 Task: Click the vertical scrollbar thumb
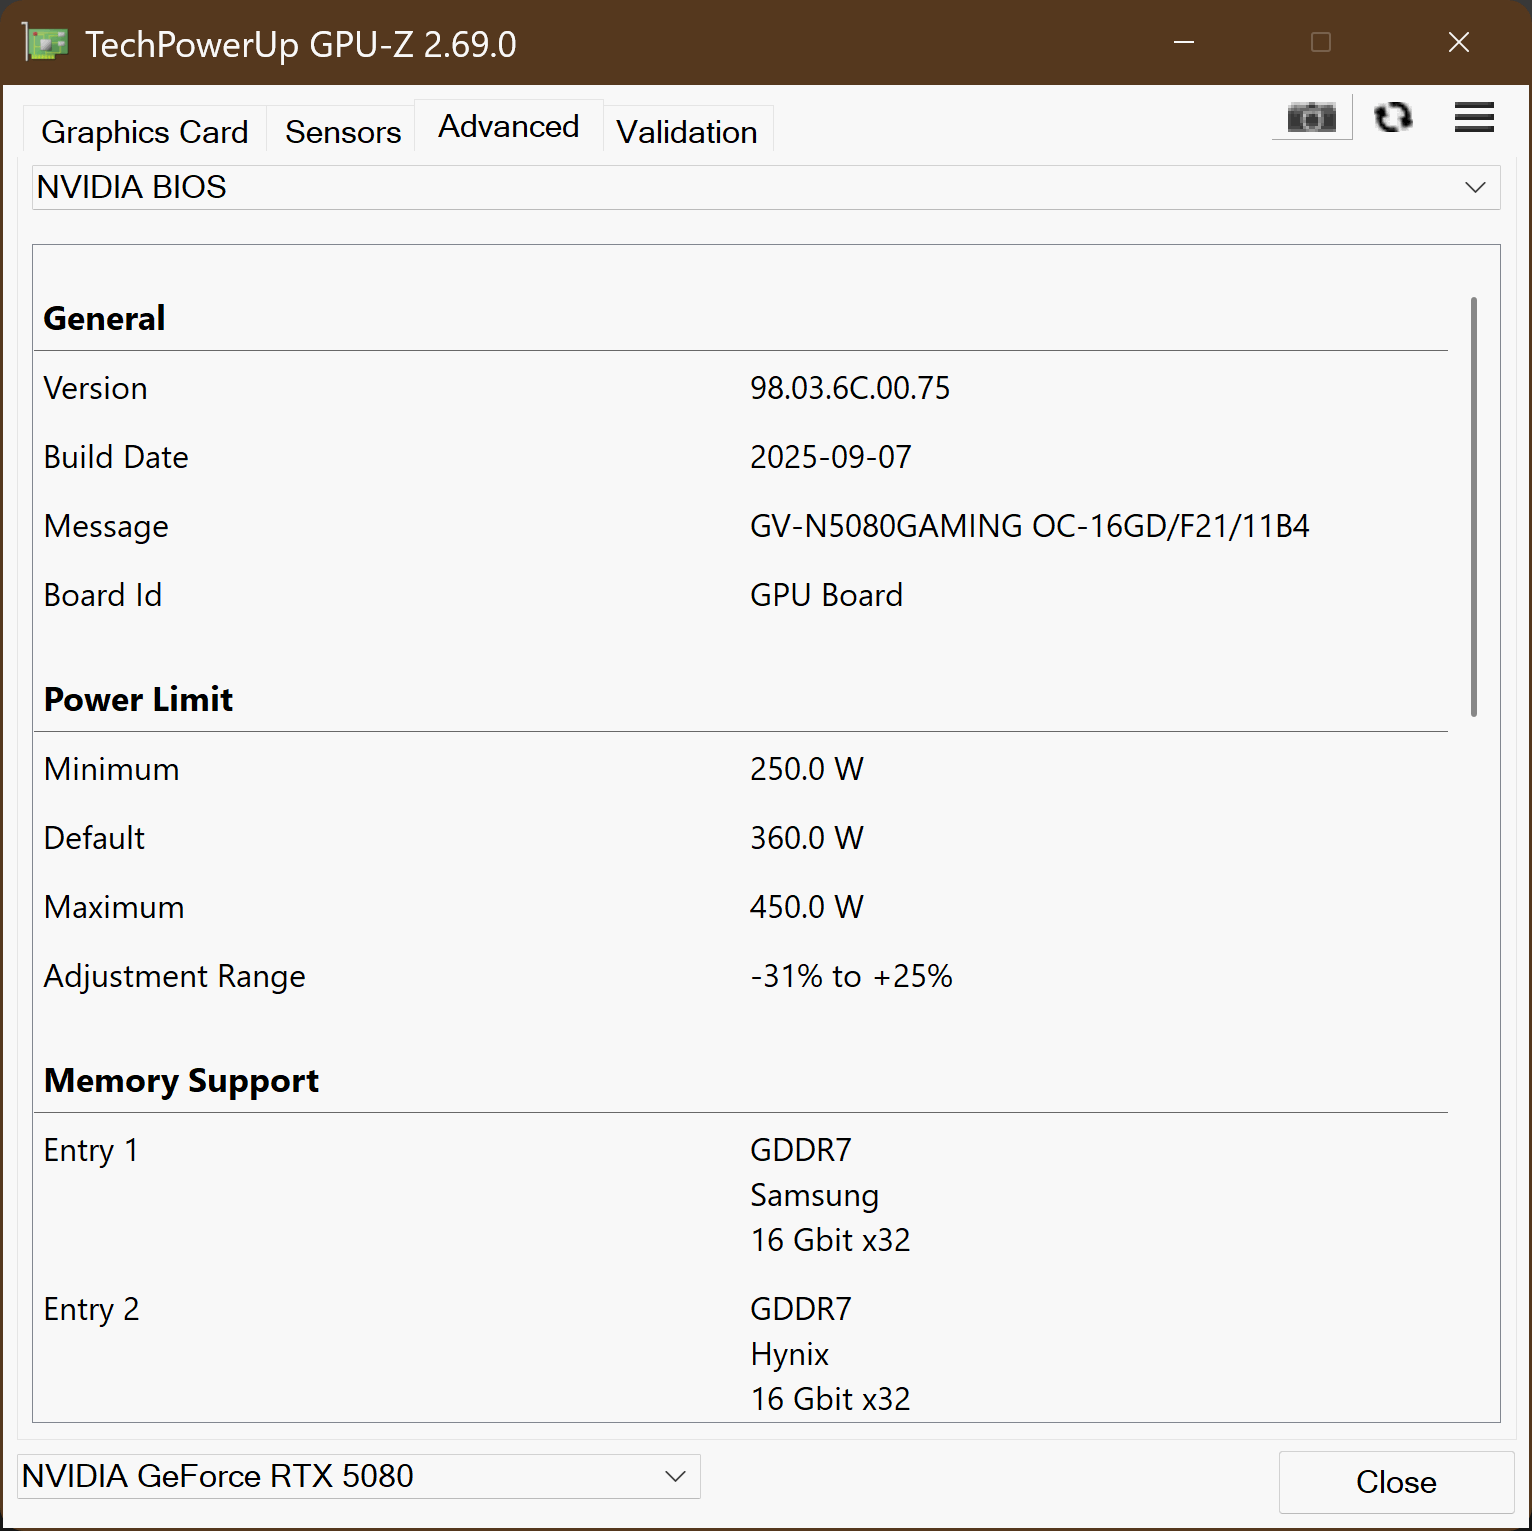click(1474, 506)
